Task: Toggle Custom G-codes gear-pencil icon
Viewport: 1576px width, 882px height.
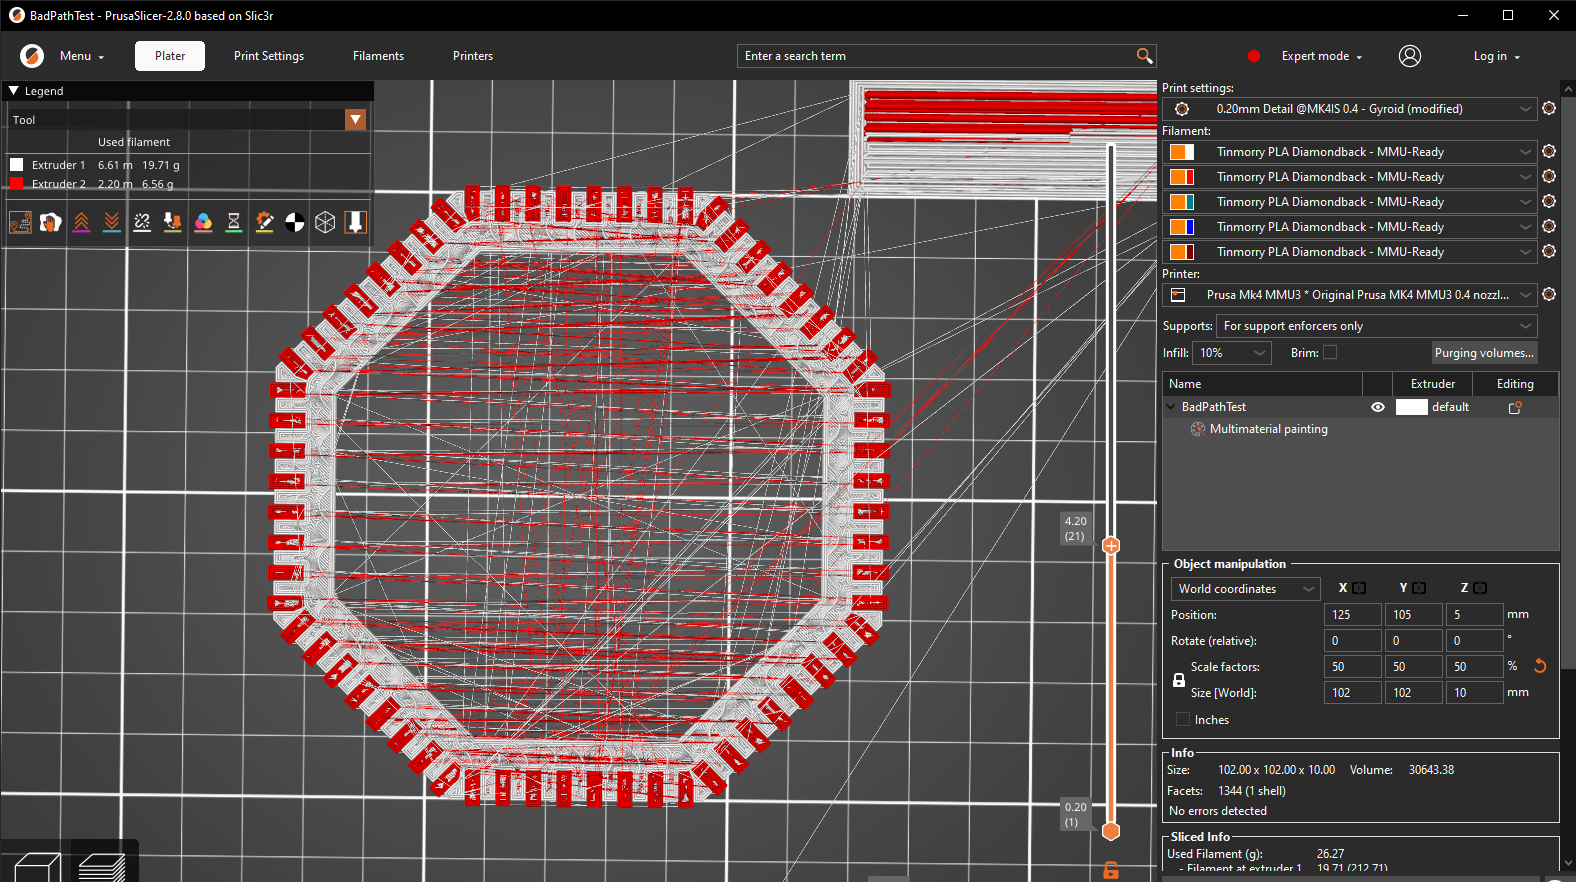Action: tap(264, 222)
